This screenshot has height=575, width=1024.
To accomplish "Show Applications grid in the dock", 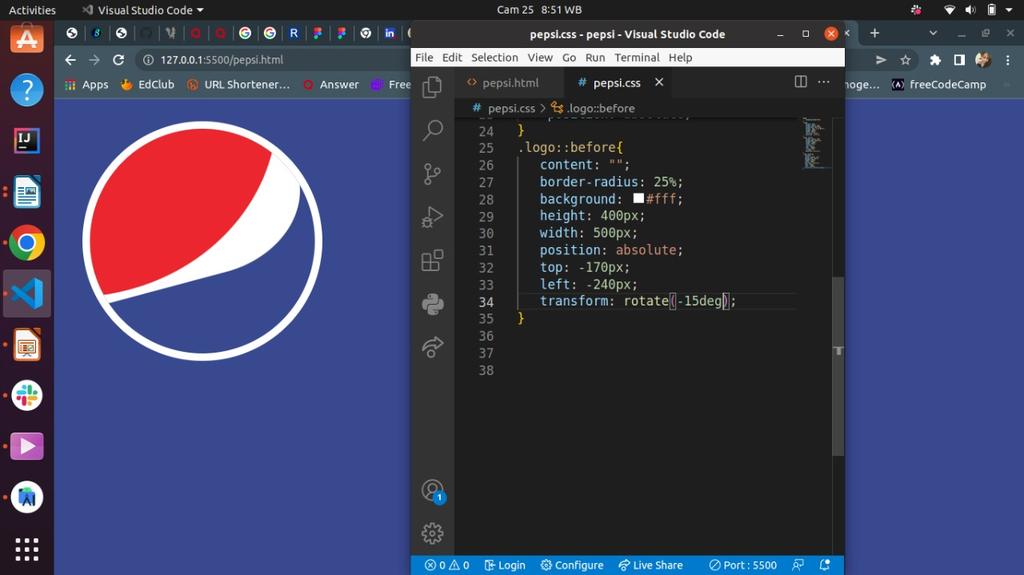I will (x=27, y=549).
